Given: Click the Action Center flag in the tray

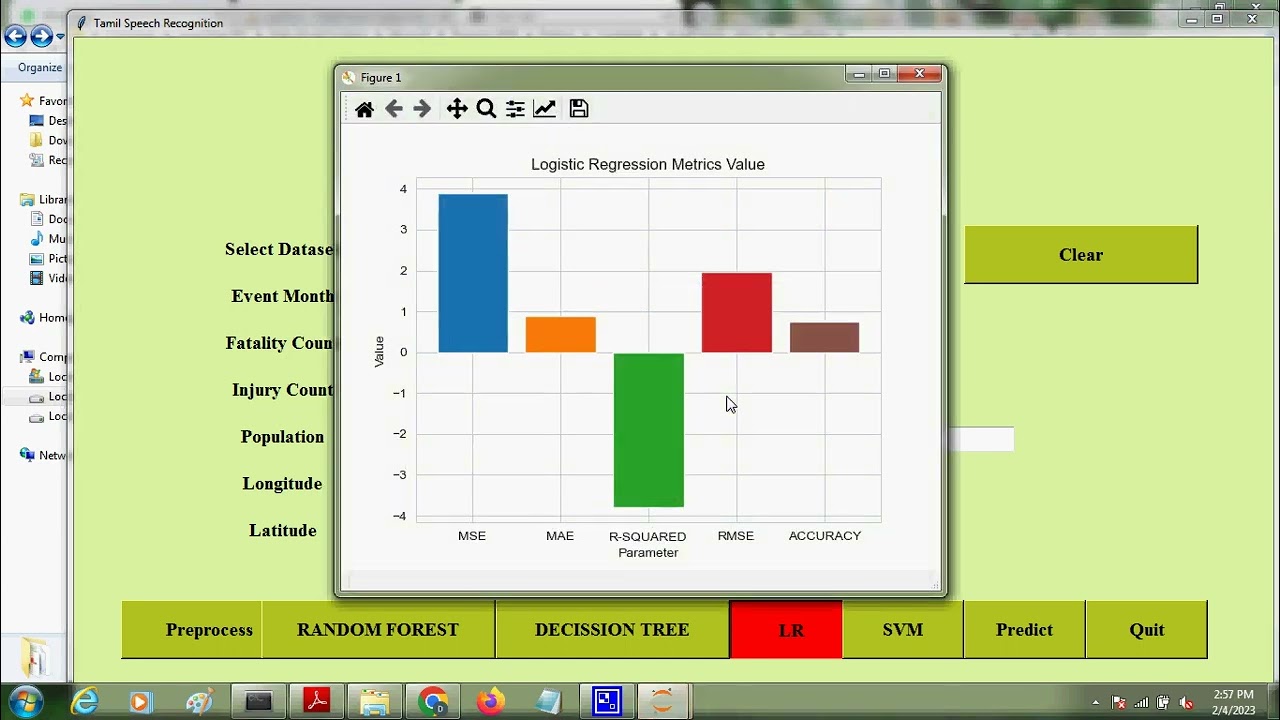Looking at the screenshot, I should click(x=1119, y=703).
